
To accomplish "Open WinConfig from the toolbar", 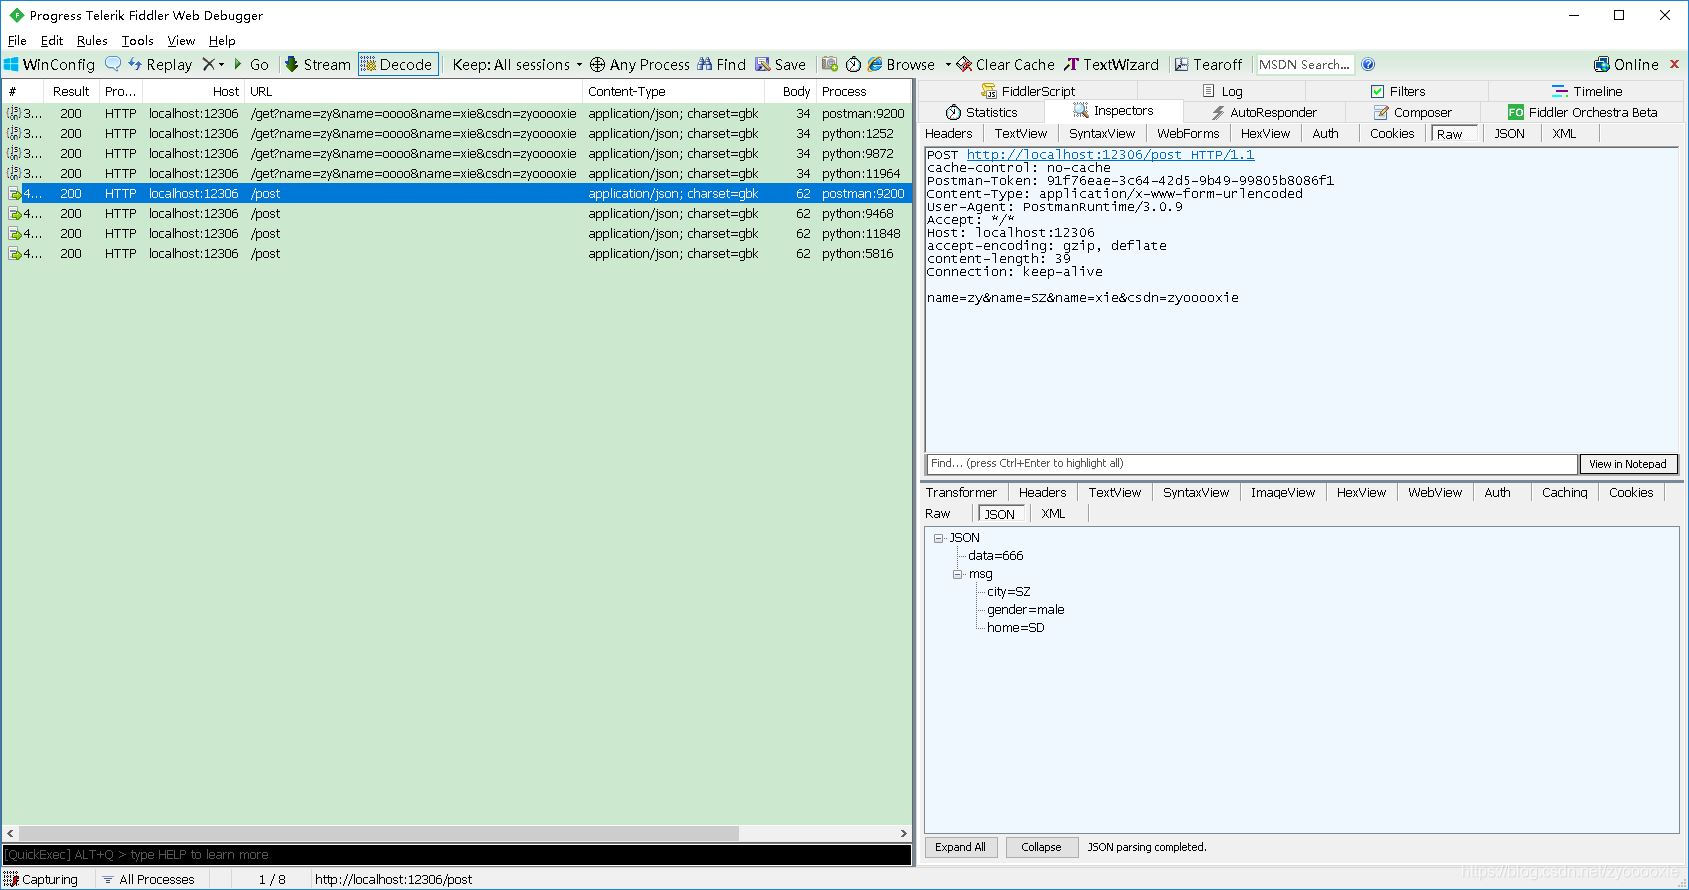I will [50, 64].
